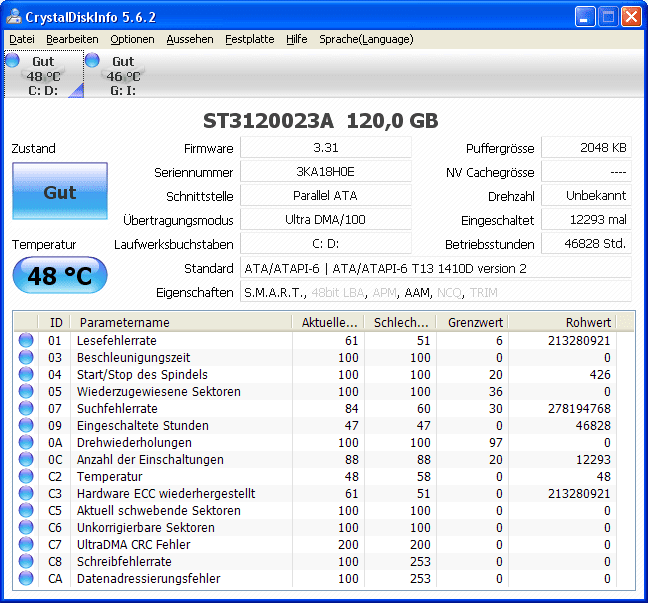Click the Schnittstelle field Parallel ATA

[326, 195]
